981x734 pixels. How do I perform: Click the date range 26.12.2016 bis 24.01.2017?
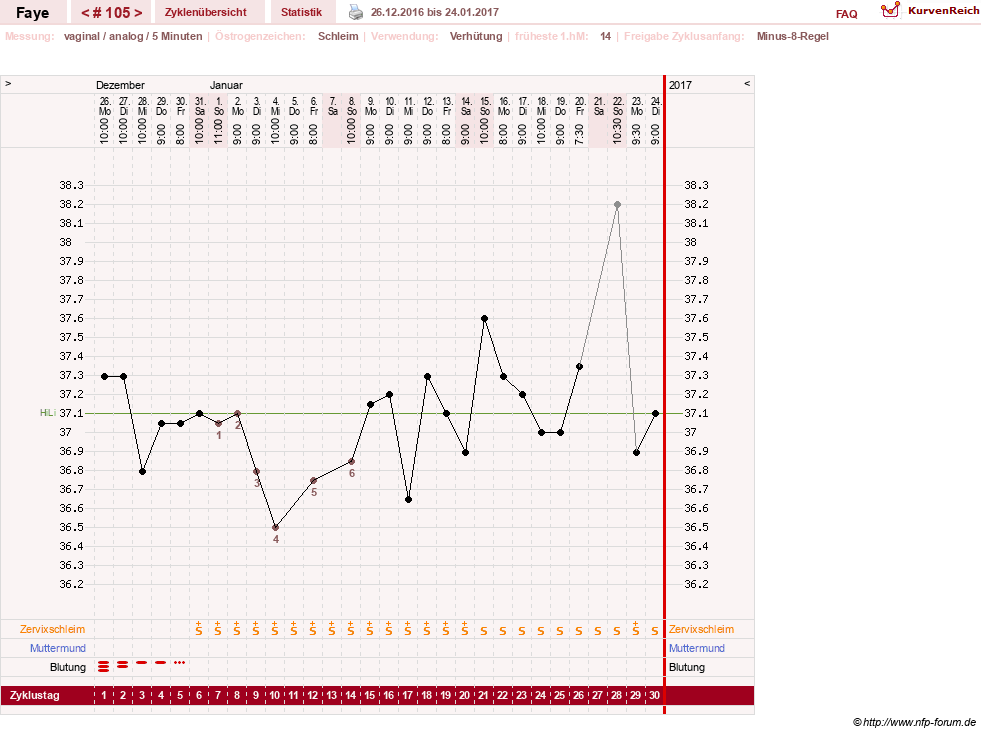(x=435, y=12)
